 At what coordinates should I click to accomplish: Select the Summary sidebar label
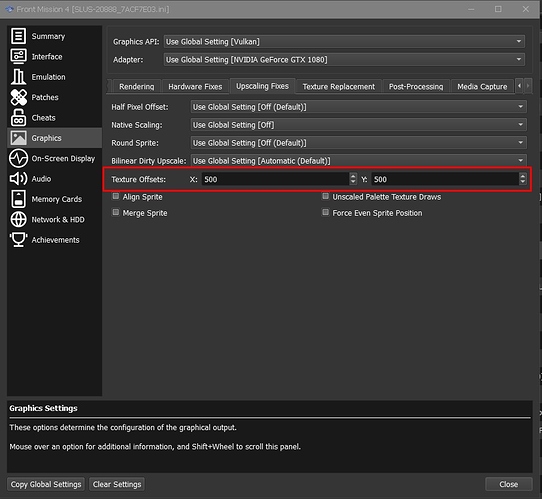coord(48,36)
